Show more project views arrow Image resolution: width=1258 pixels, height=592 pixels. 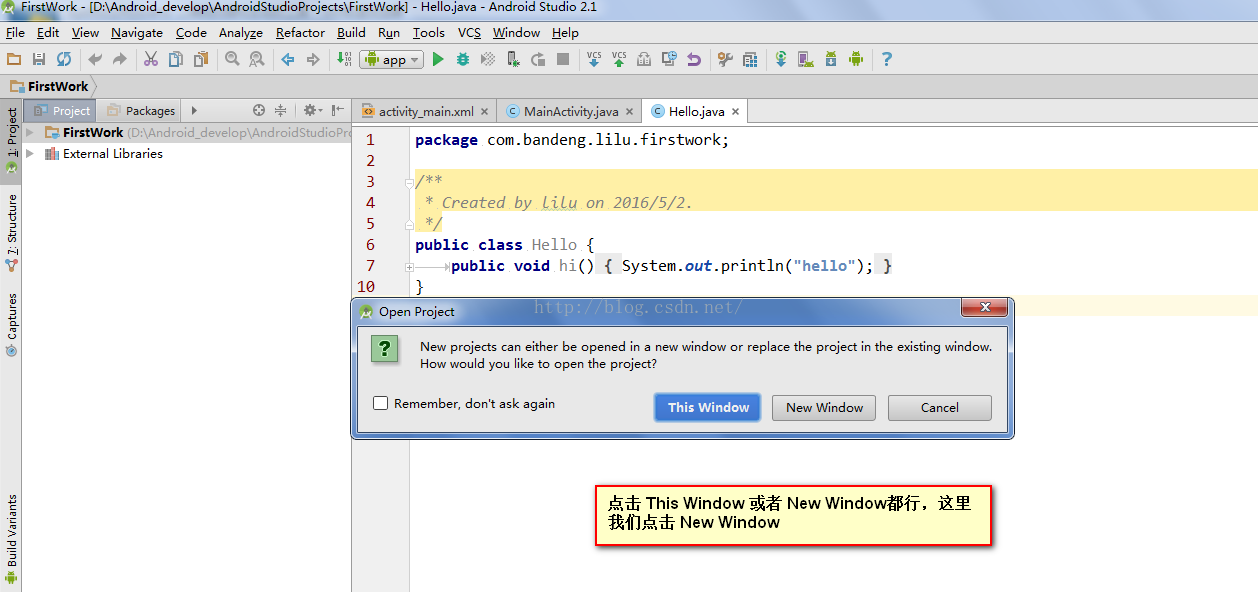click(x=195, y=111)
